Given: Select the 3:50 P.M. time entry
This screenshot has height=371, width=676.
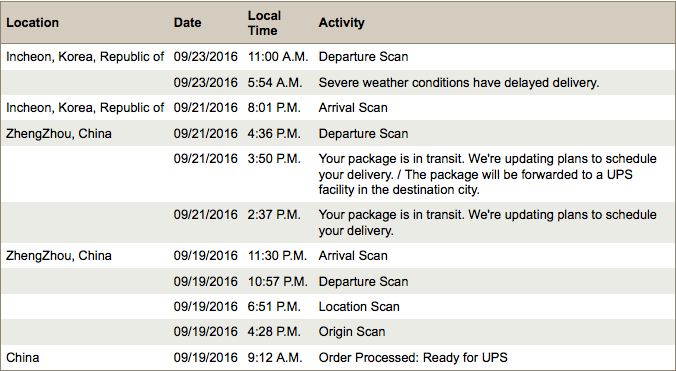Looking at the screenshot, I should 274,159.
